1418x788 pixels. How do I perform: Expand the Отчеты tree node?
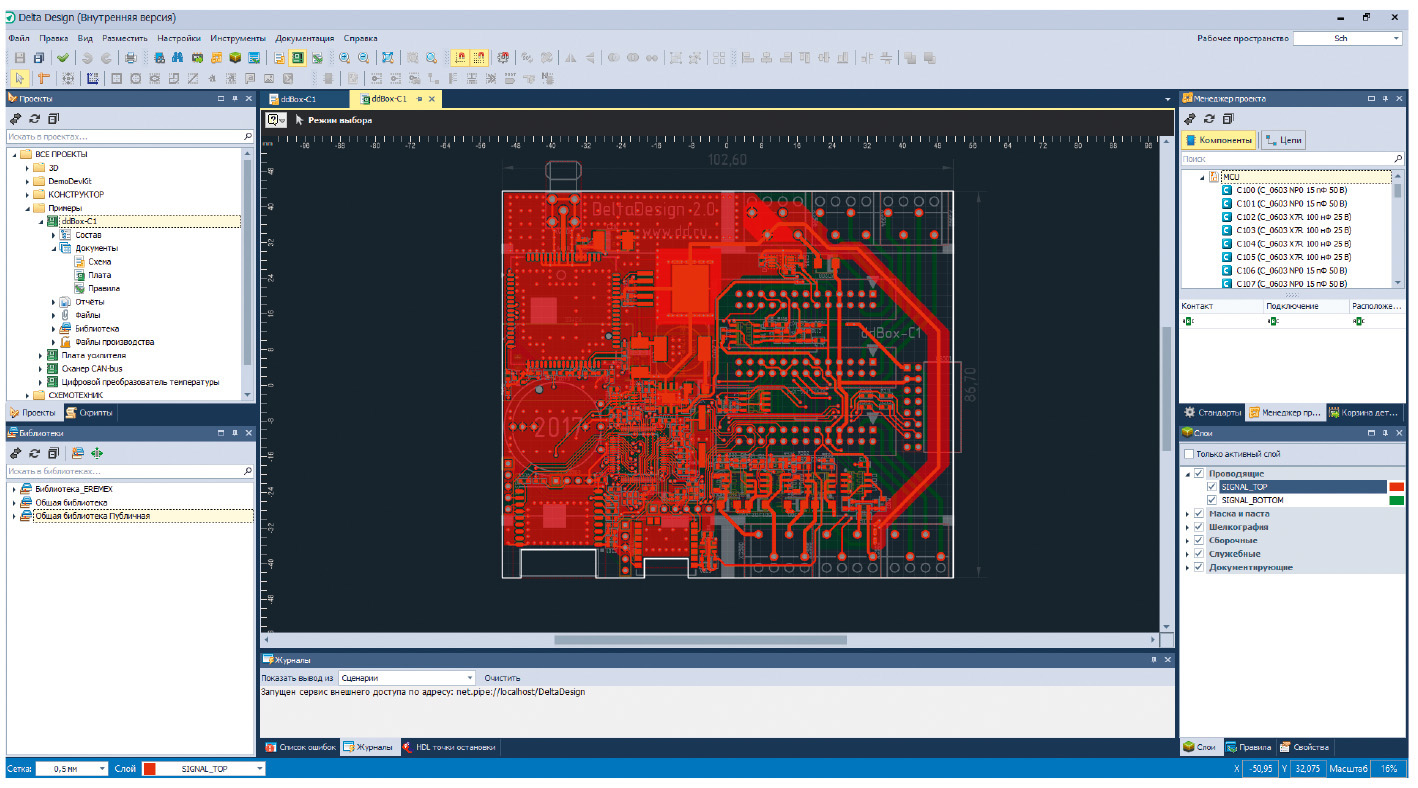coord(53,301)
